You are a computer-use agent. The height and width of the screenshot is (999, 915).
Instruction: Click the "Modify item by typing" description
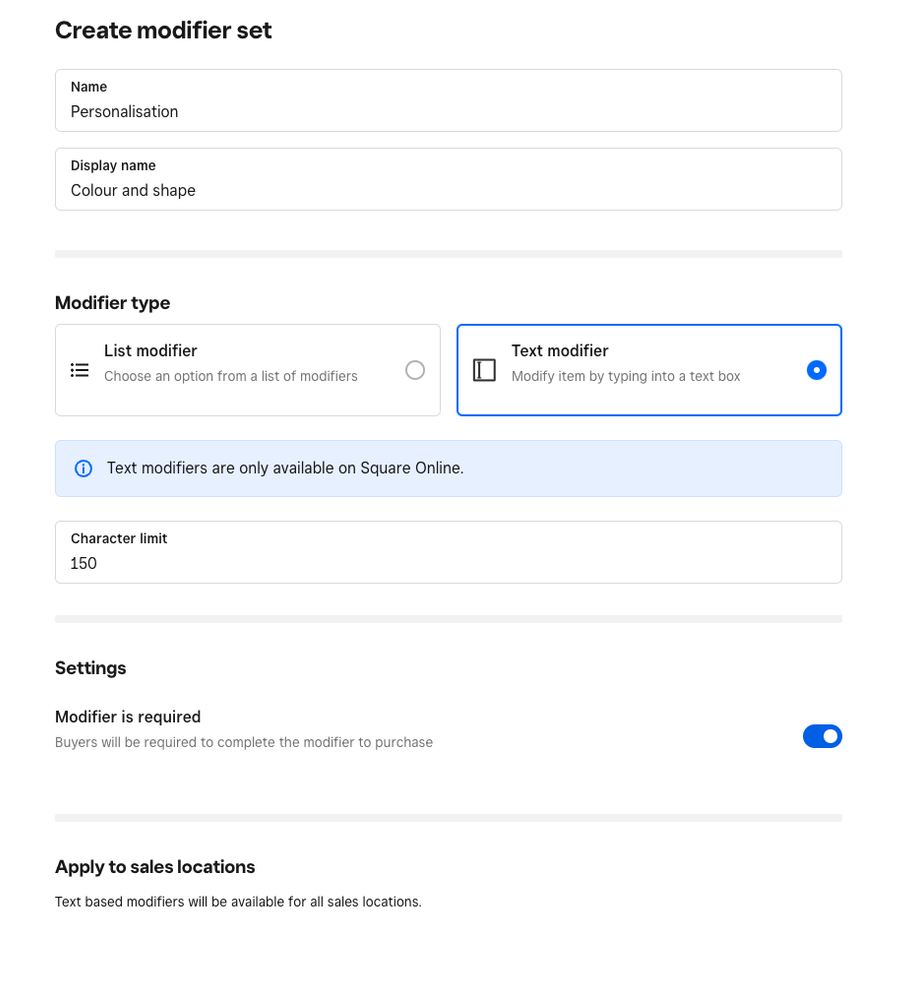click(x=625, y=376)
